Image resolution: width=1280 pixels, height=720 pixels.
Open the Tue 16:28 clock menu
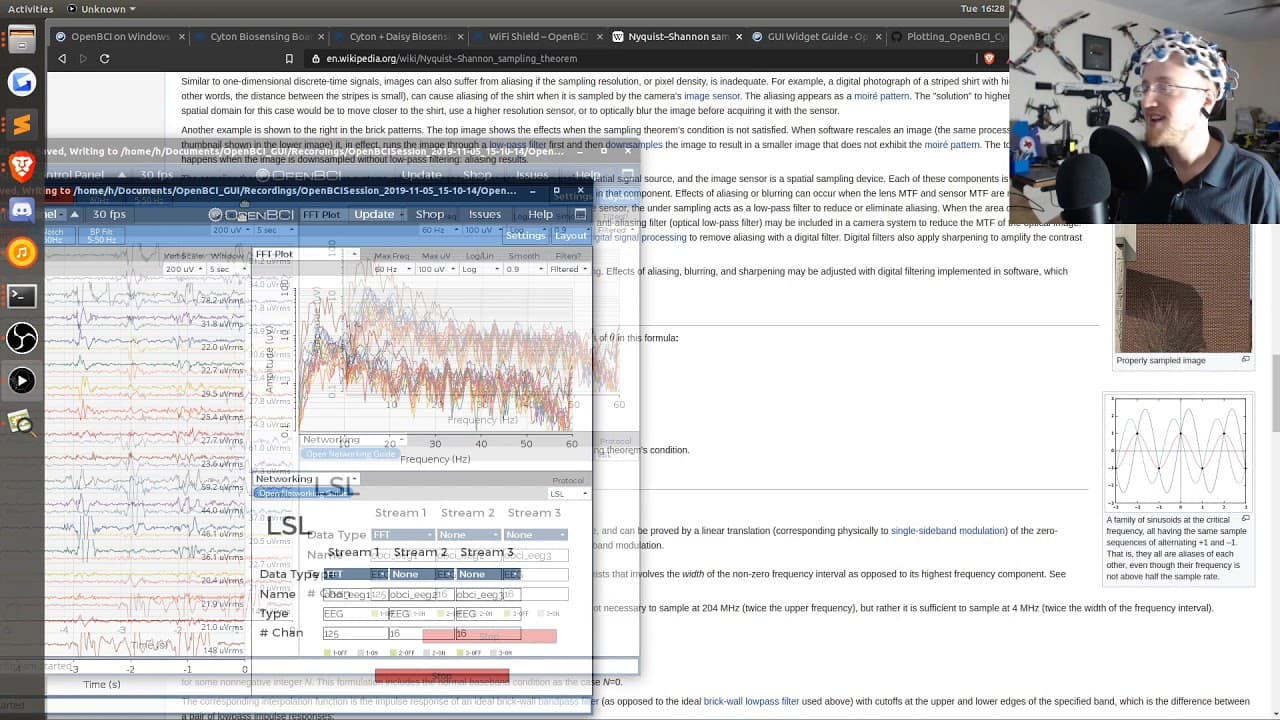point(982,9)
